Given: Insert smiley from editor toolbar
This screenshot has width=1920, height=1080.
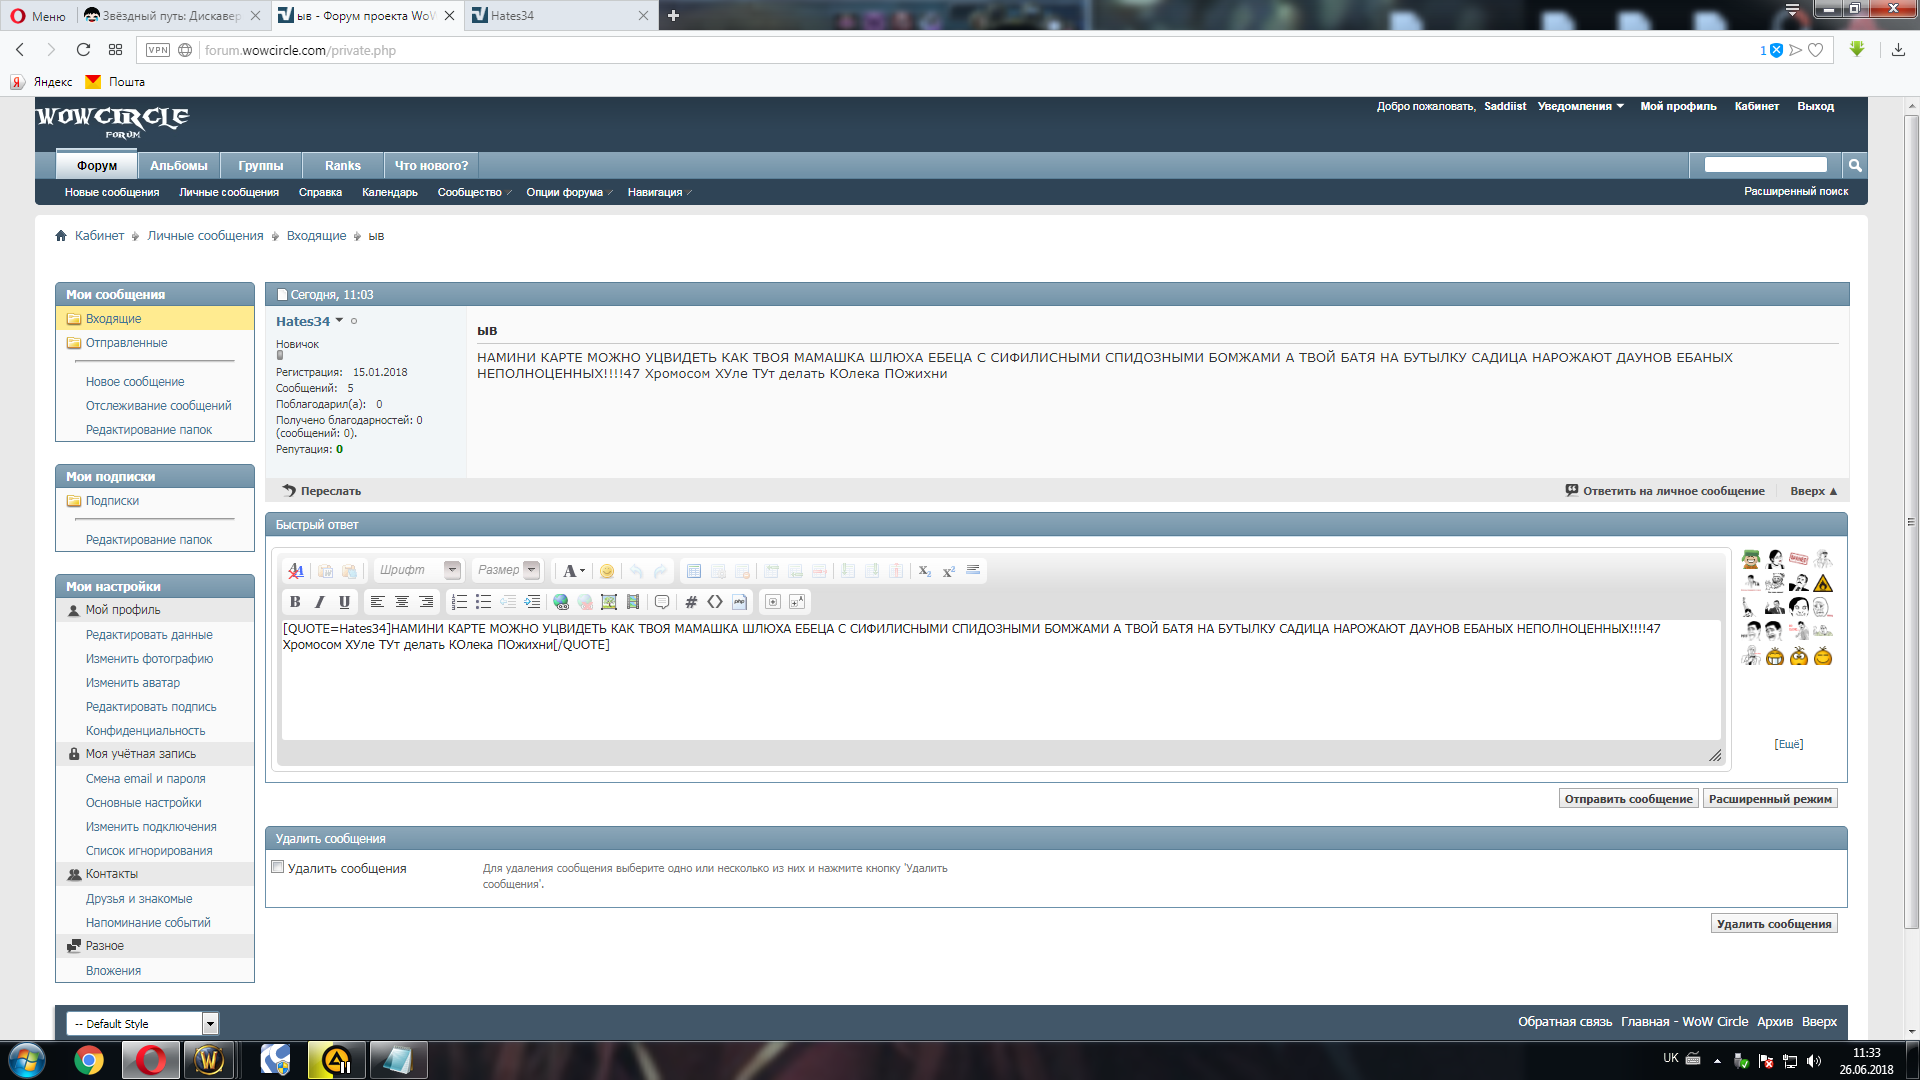Looking at the screenshot, I should 607,571.
